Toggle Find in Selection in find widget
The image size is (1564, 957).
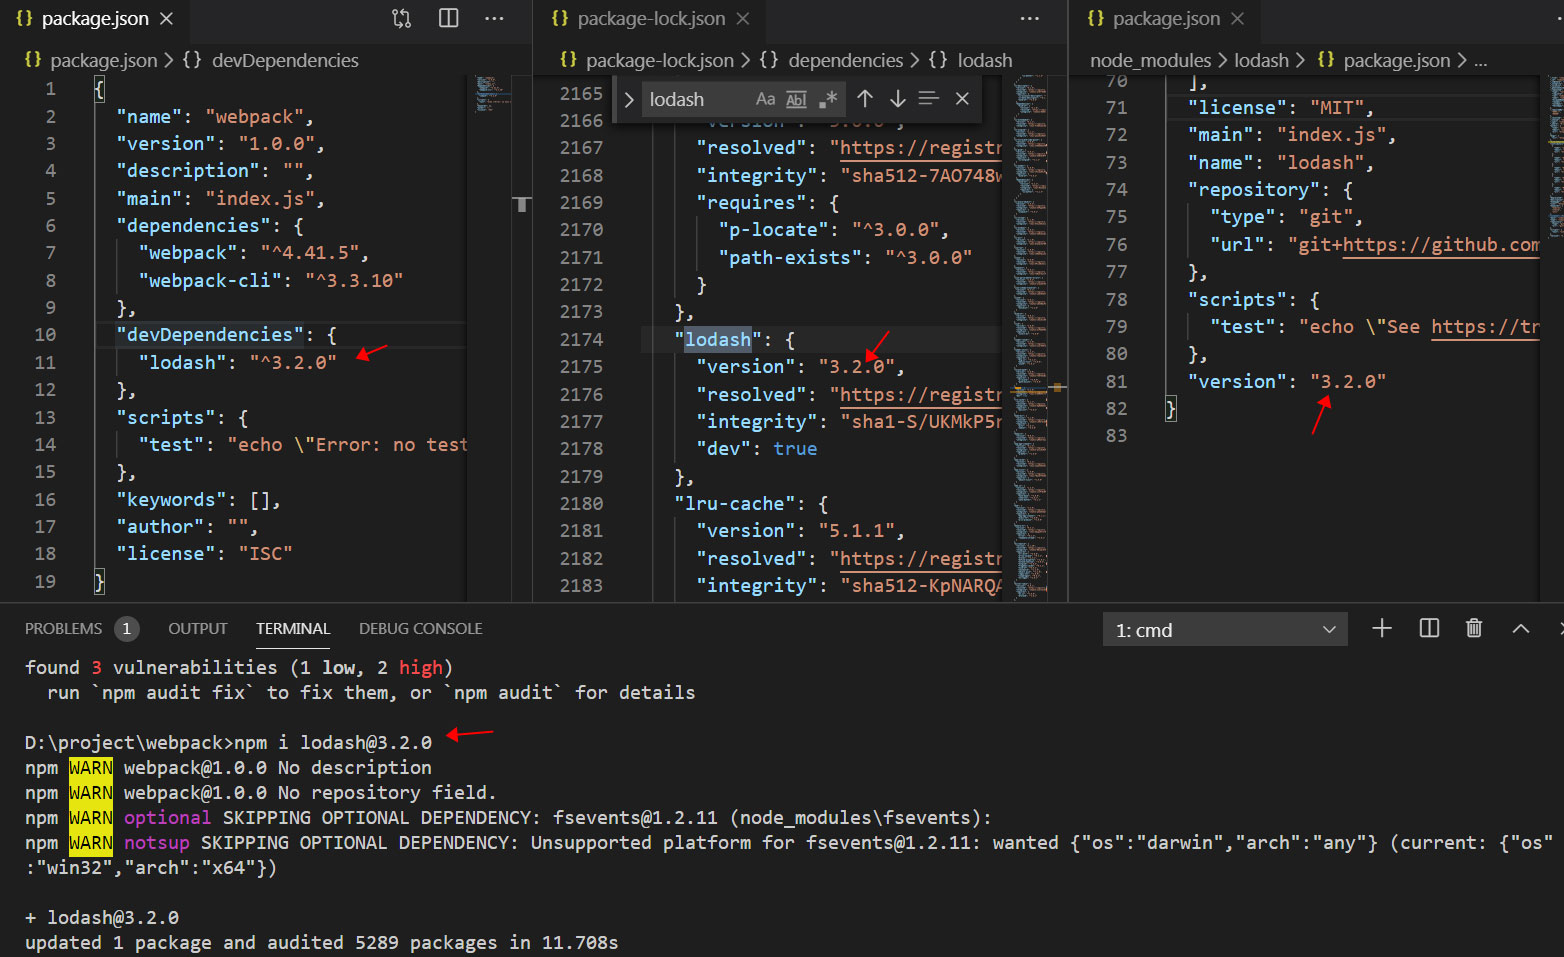tap(929, 98)
